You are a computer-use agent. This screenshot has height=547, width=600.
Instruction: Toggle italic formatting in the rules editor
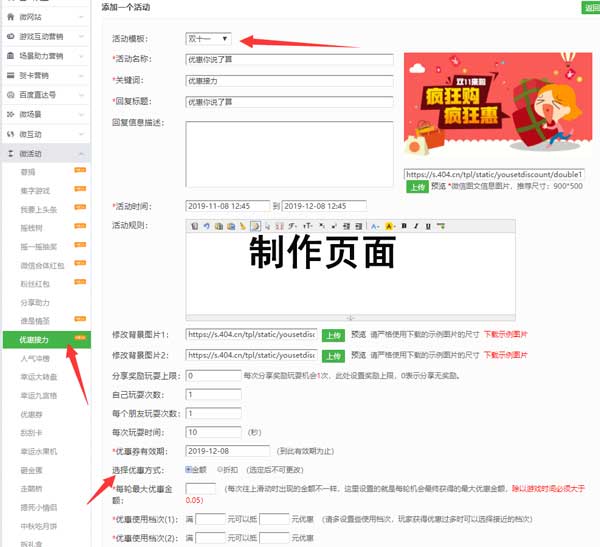416,226
